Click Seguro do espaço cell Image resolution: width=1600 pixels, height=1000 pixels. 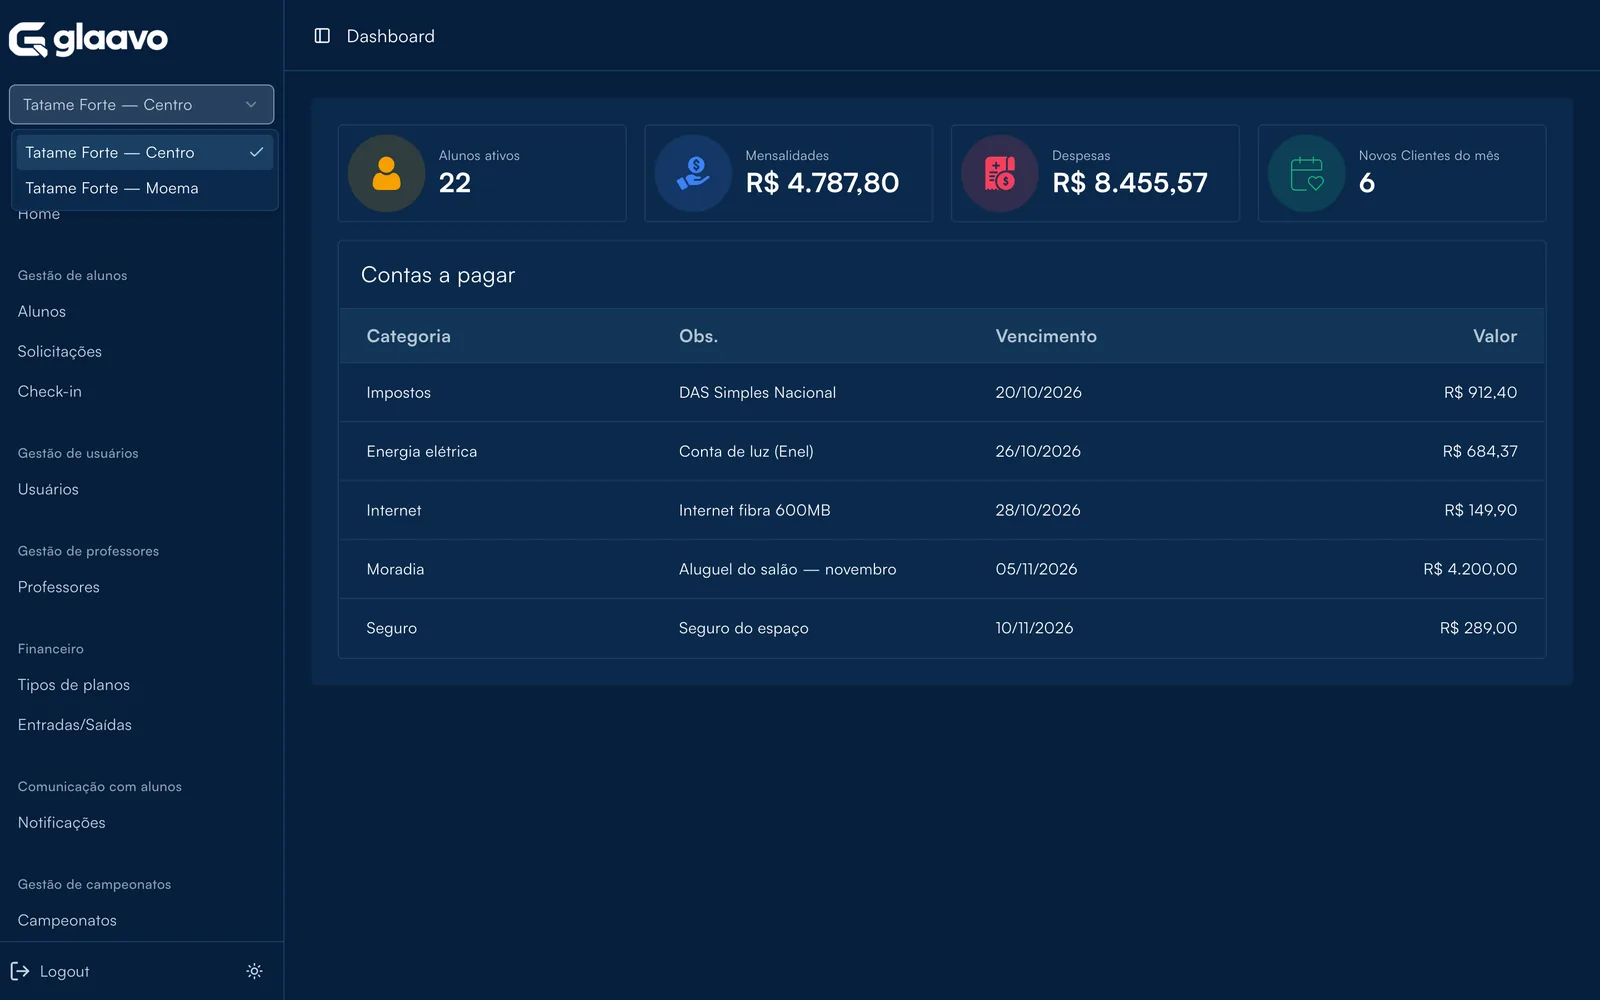[x=744, y=628]
